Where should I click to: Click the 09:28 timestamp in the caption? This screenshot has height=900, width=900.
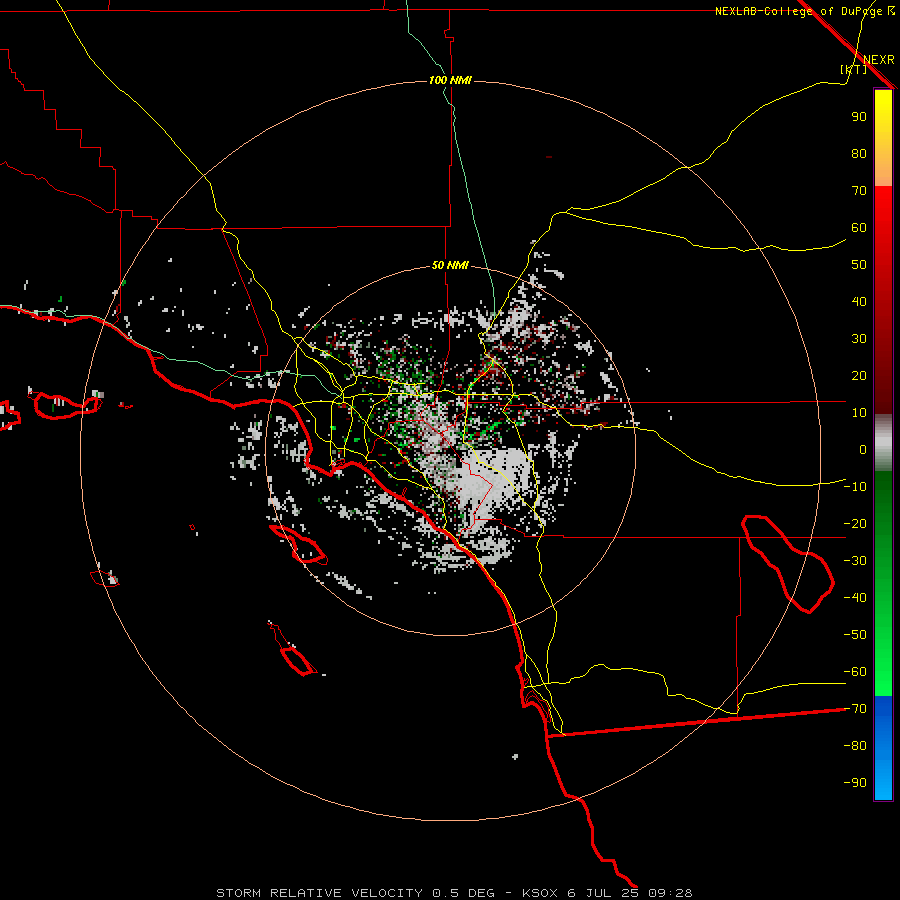point(670,893)
